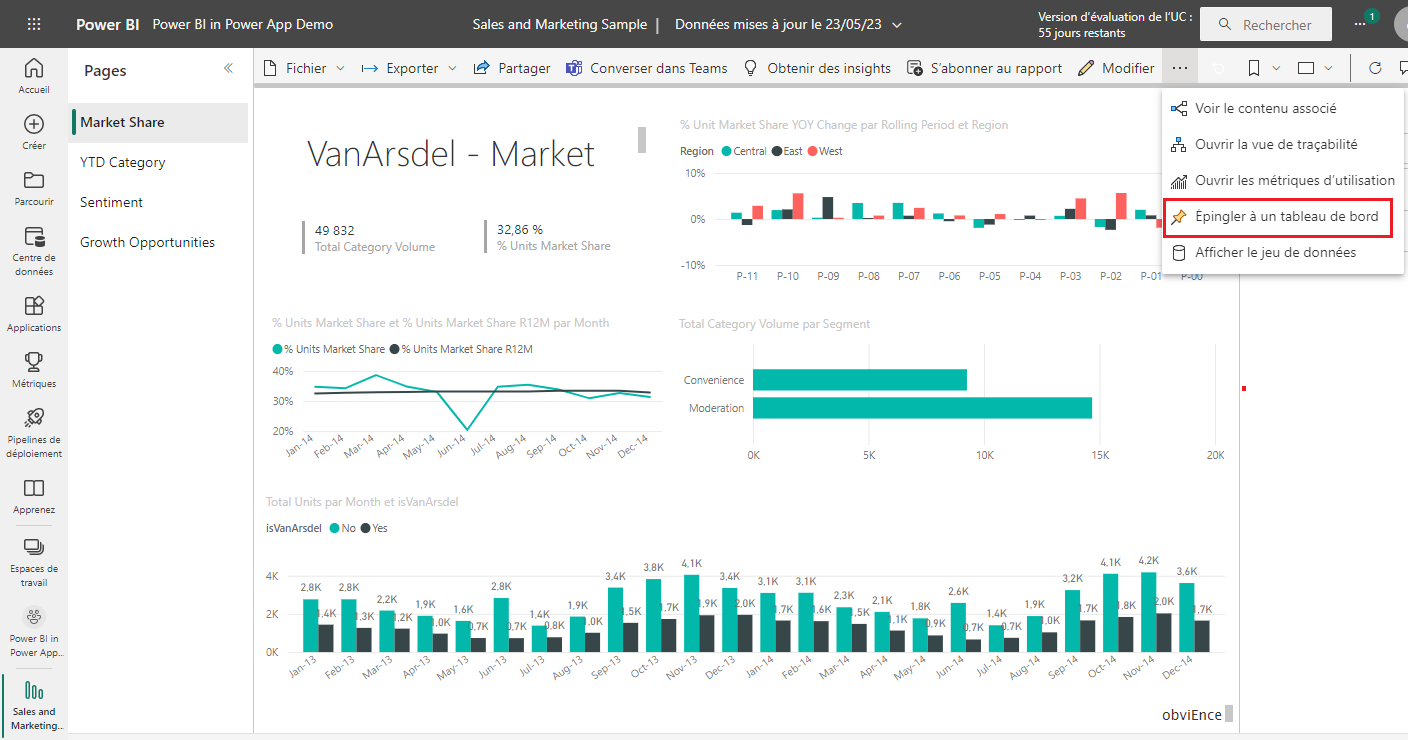Click the East region legend swatch
This screenshot has height=740, width=1408.
[776, 151]
